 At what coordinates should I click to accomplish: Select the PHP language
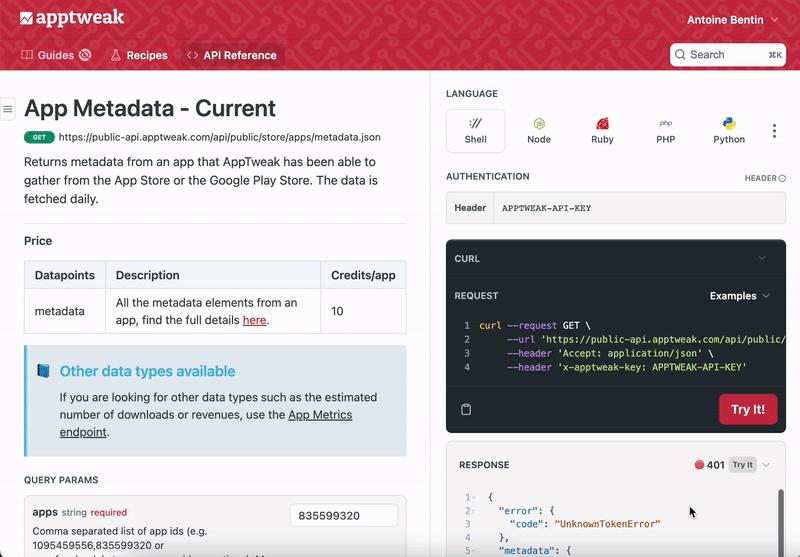pos(665,131)
